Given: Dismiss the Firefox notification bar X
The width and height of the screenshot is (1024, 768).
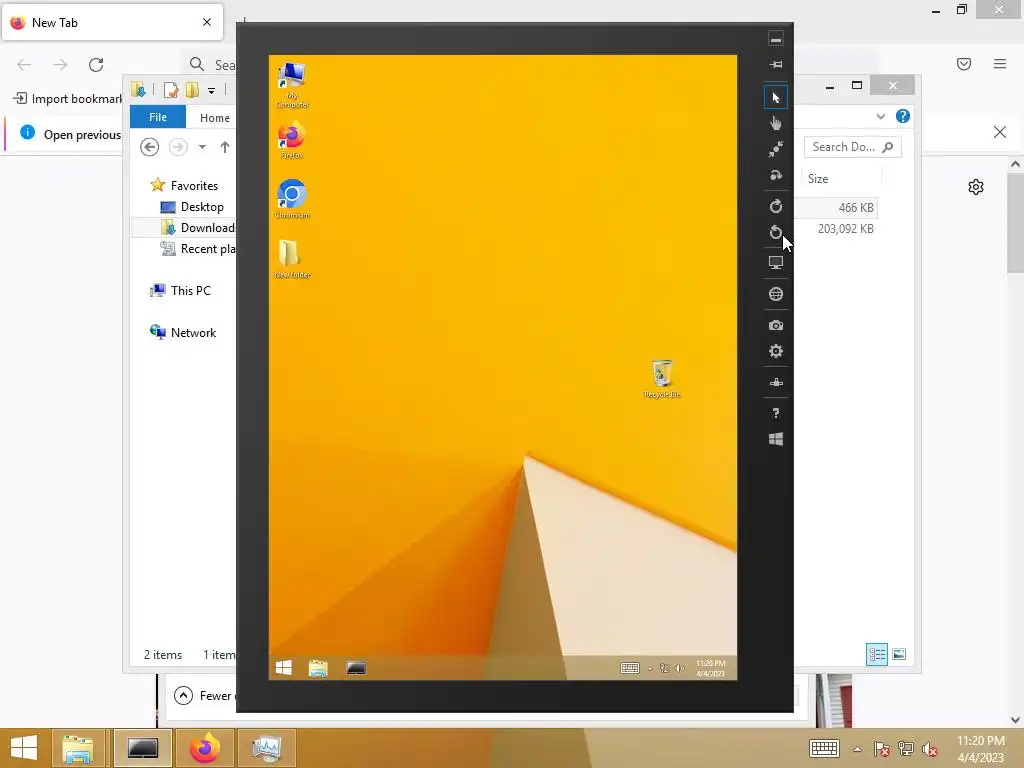Looking at the screenshot, I should 999,133.
